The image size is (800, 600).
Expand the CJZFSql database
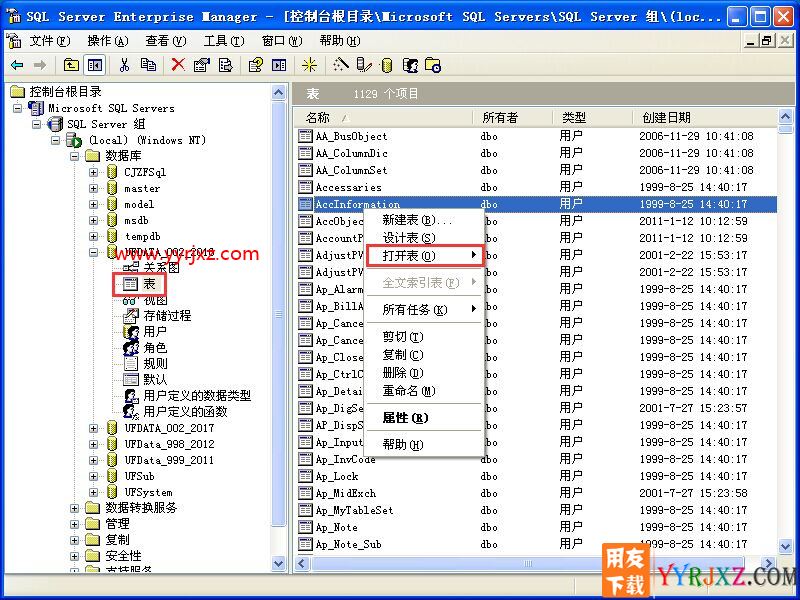click(93, 172)
